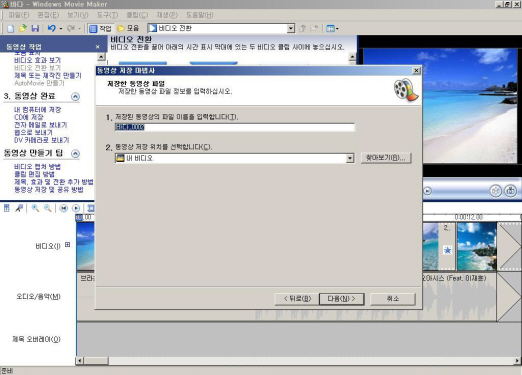Click the movie file name input field
The width and height of the screenshot is (522, 375).
coord(235,127)
